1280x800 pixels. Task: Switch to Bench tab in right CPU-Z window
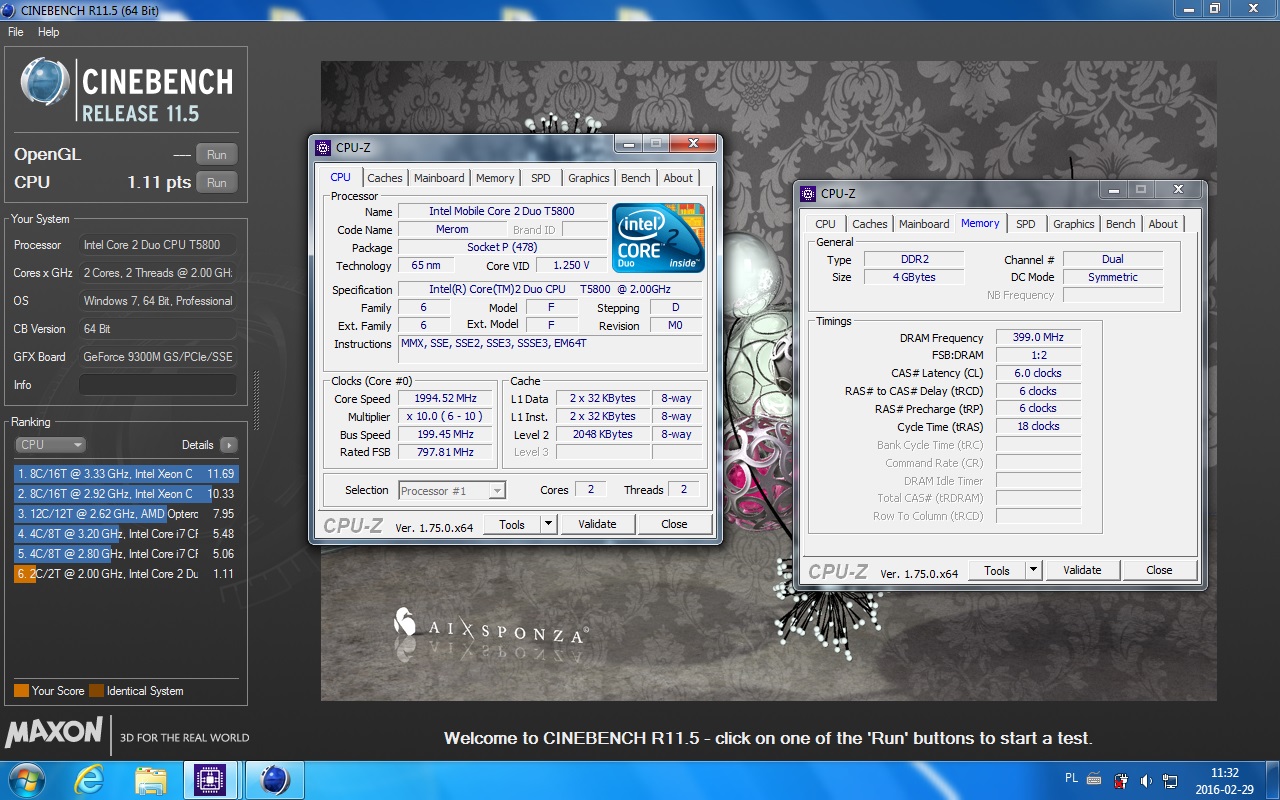click(x=1121, y=224)
